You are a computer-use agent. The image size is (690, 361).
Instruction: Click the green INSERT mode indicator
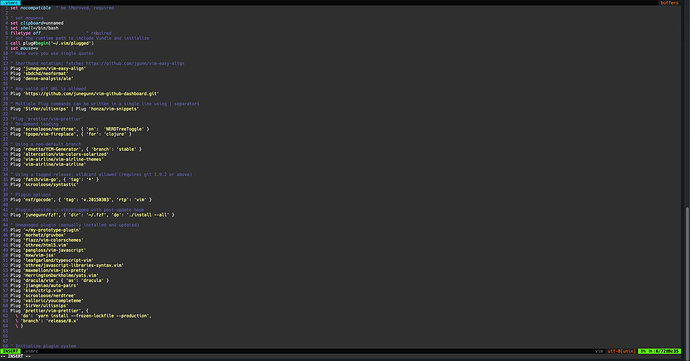(10, 351)
